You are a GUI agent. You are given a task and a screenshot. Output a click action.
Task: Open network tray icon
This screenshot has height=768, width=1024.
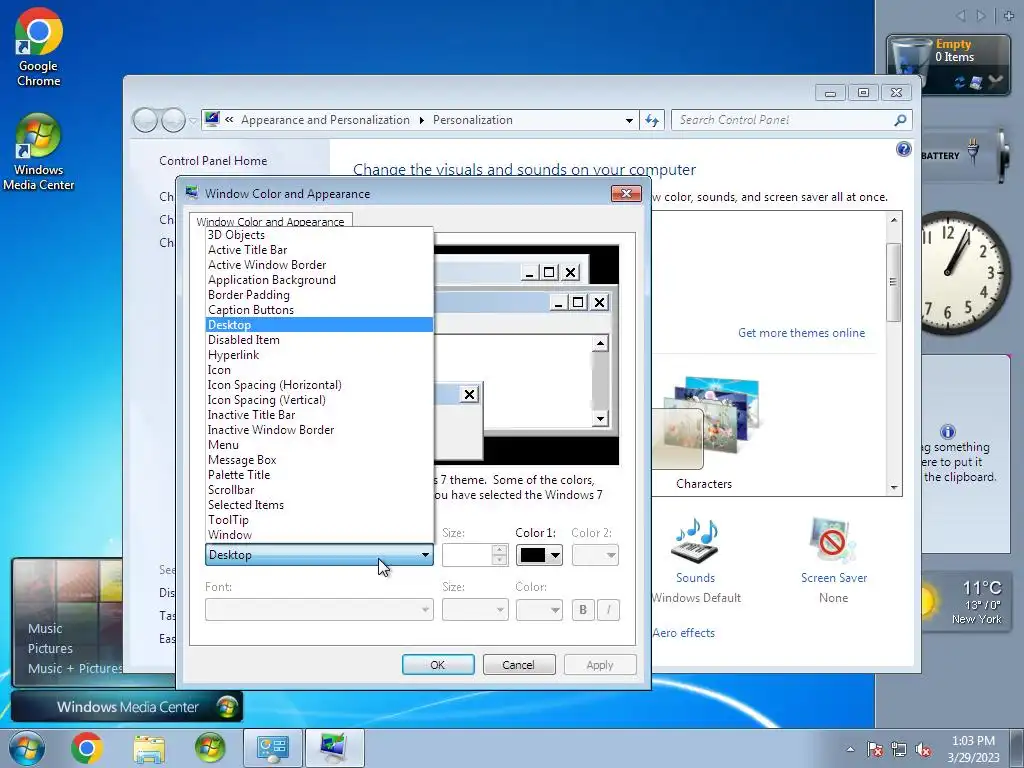pyautogui.click(x=899, y=750)
